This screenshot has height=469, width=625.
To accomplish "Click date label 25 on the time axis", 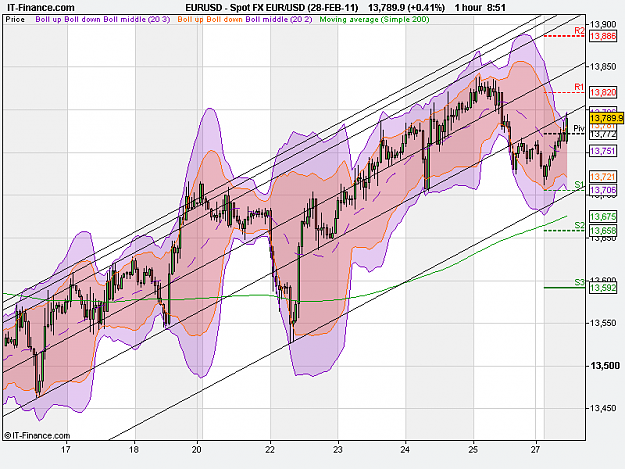I will click(x=473, y=449).
